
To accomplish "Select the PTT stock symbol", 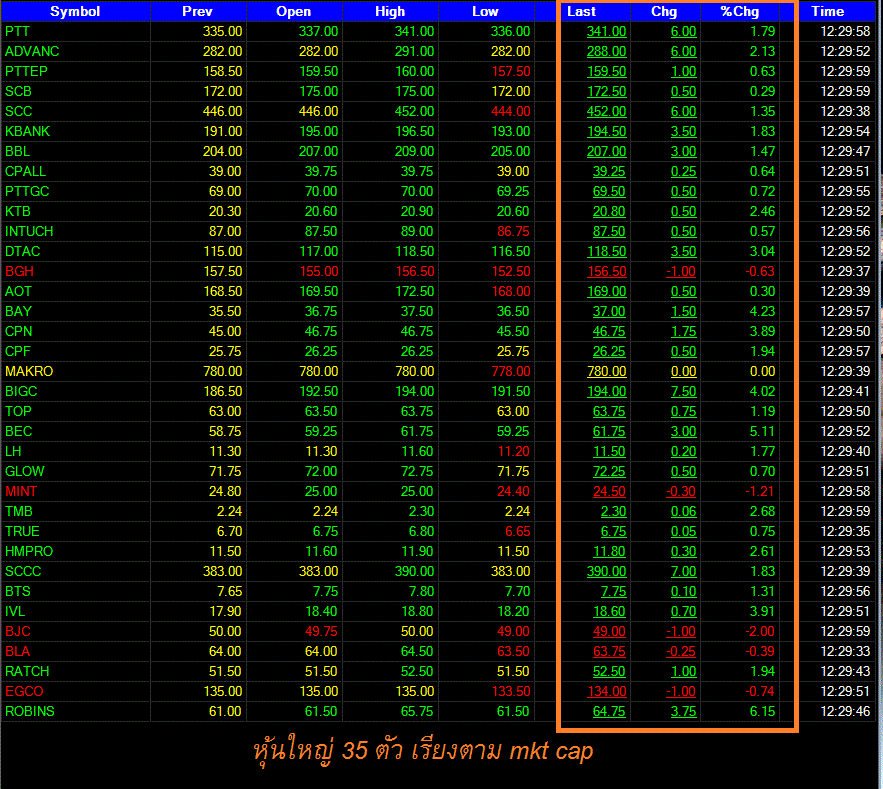I will [x=17, y=32].
